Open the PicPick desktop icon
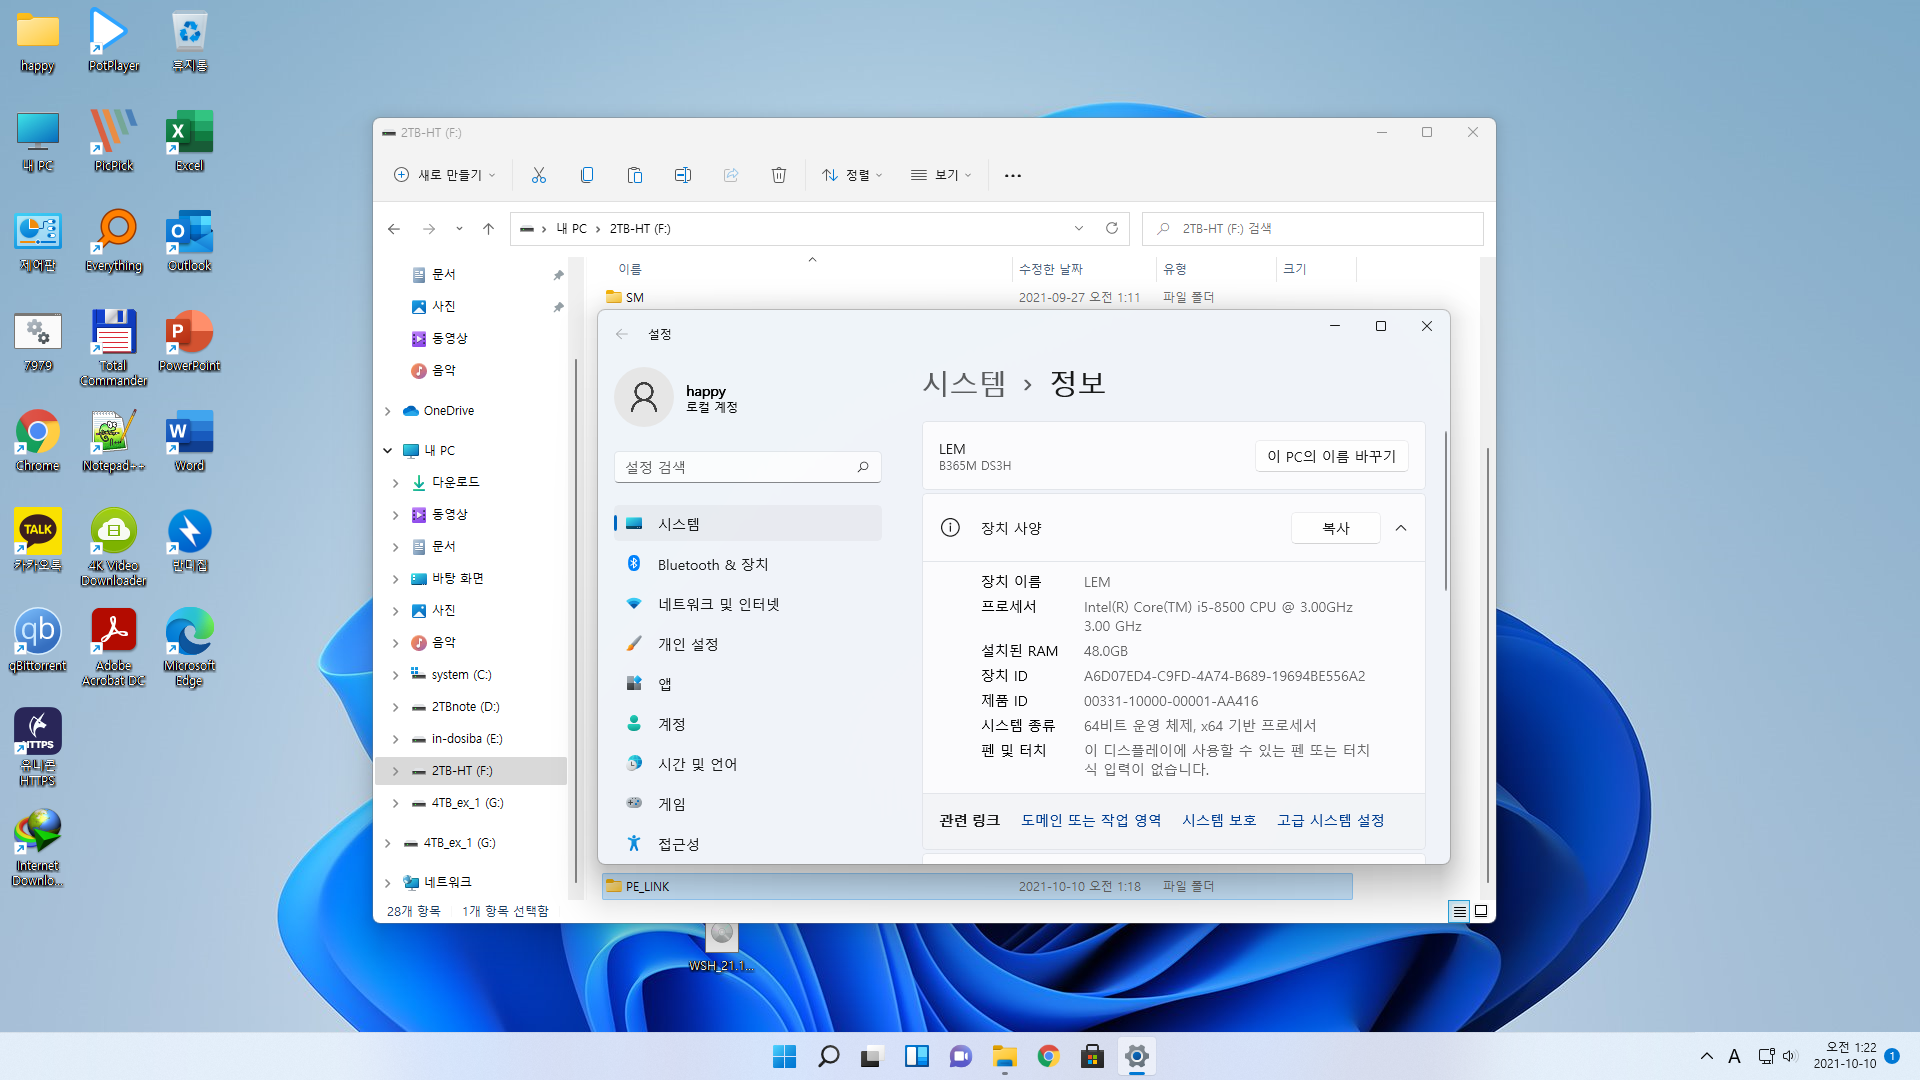Viewport: 1920px width, 1080px height. pos(113,141)
